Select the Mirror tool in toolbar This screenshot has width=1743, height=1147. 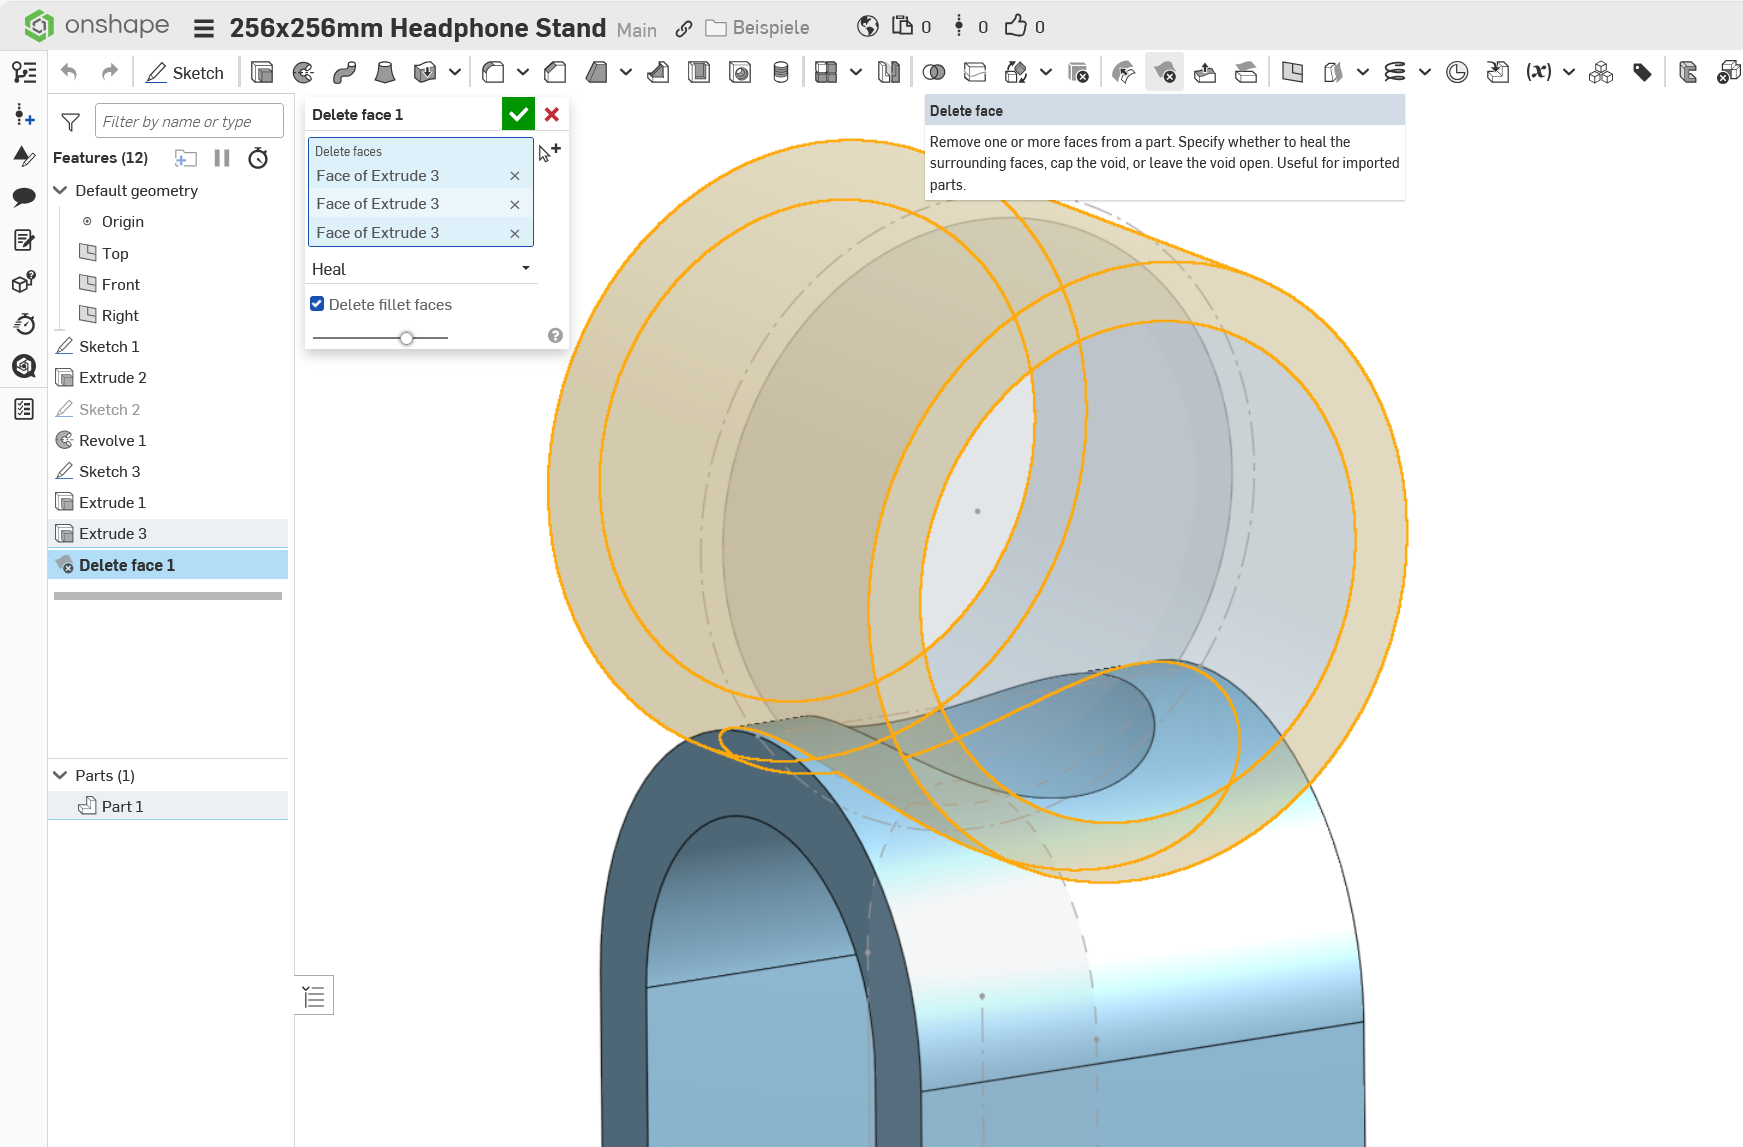pyautogui.click(x=888, y=72)
